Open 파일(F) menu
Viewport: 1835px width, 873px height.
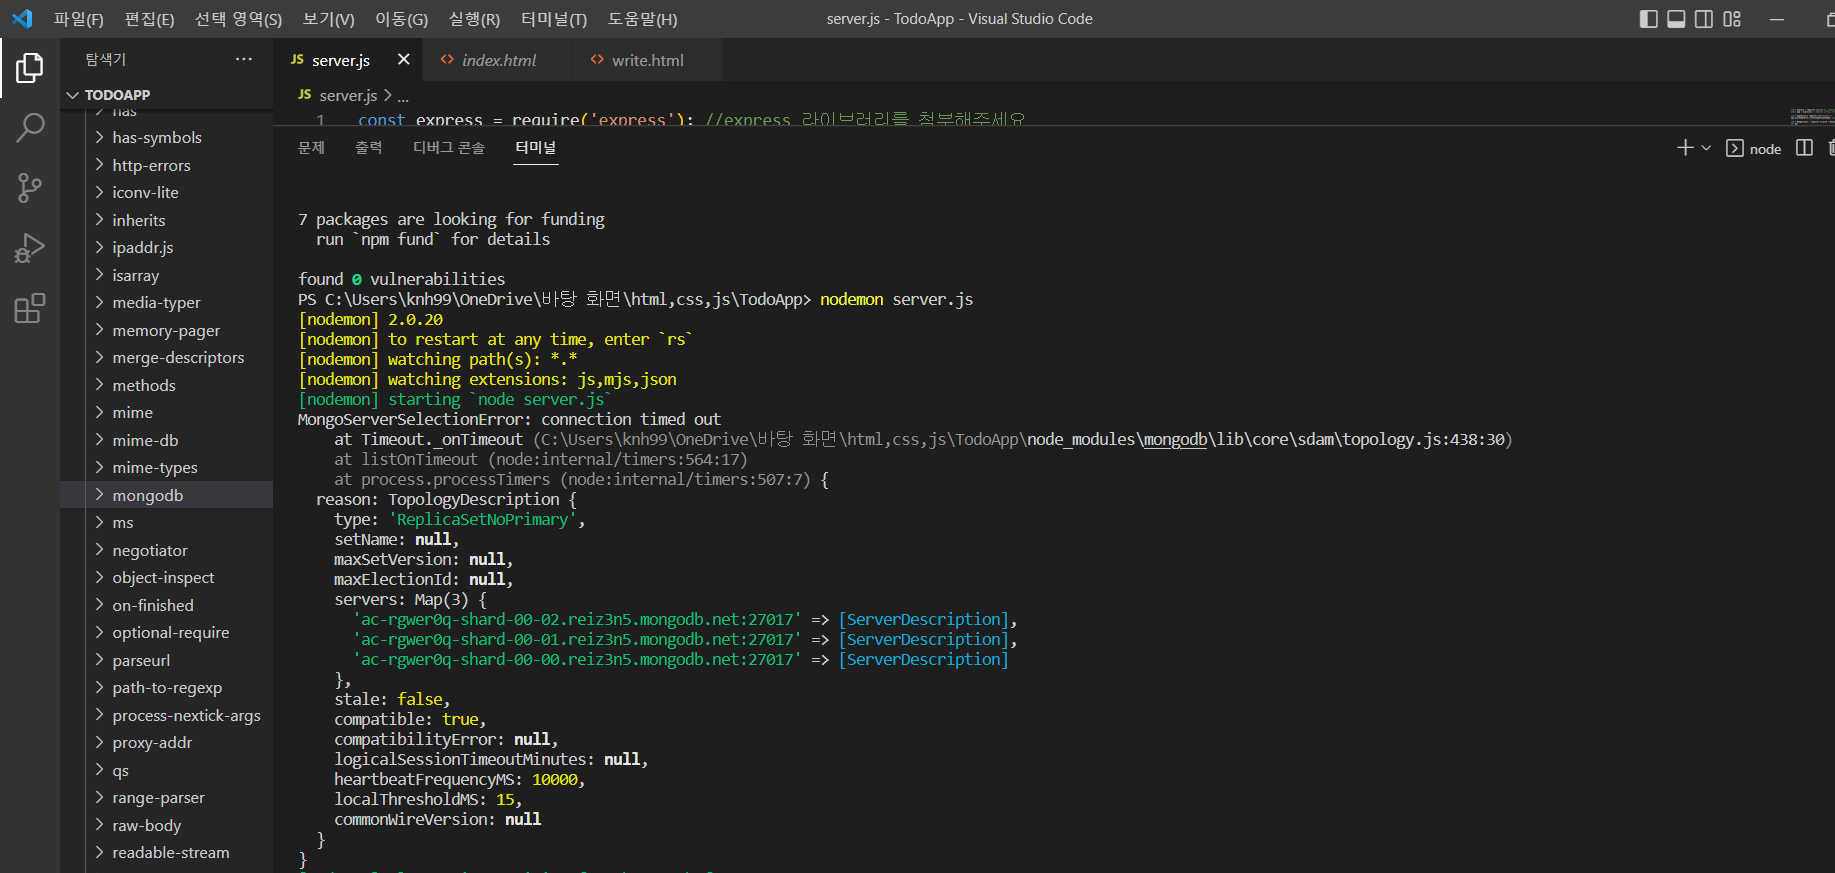pos(79,19)
